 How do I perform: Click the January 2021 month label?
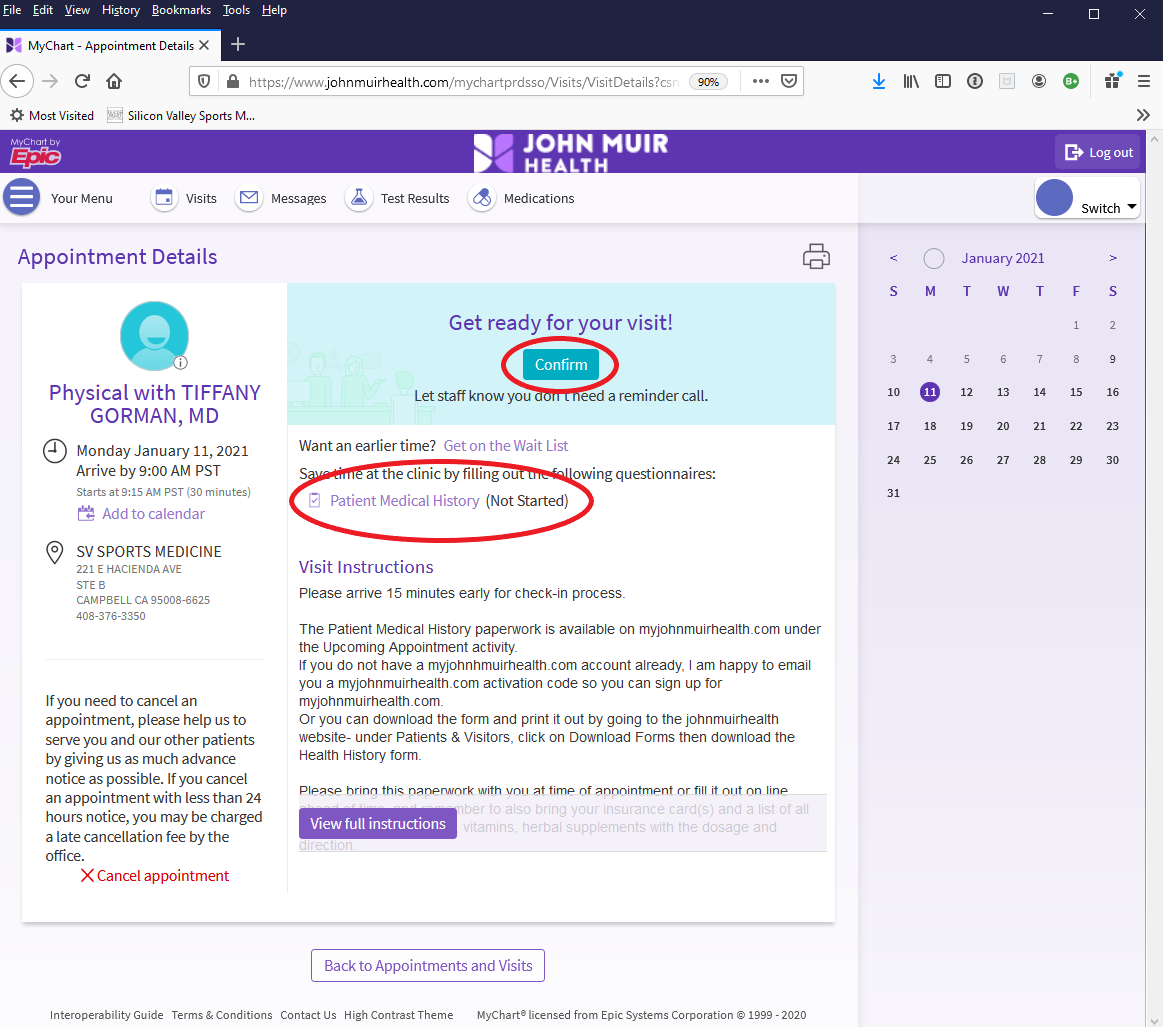(1002, 258)
